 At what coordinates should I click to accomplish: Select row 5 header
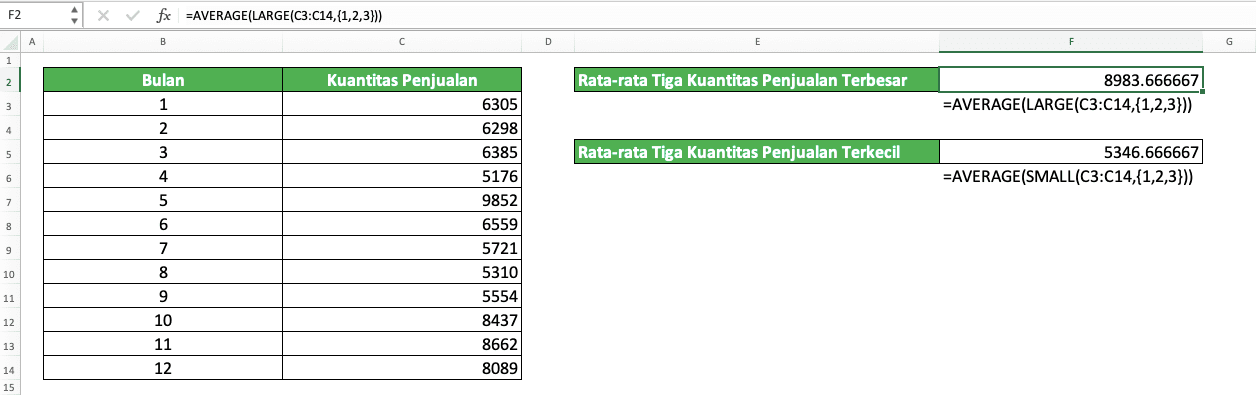coord(9,153)
